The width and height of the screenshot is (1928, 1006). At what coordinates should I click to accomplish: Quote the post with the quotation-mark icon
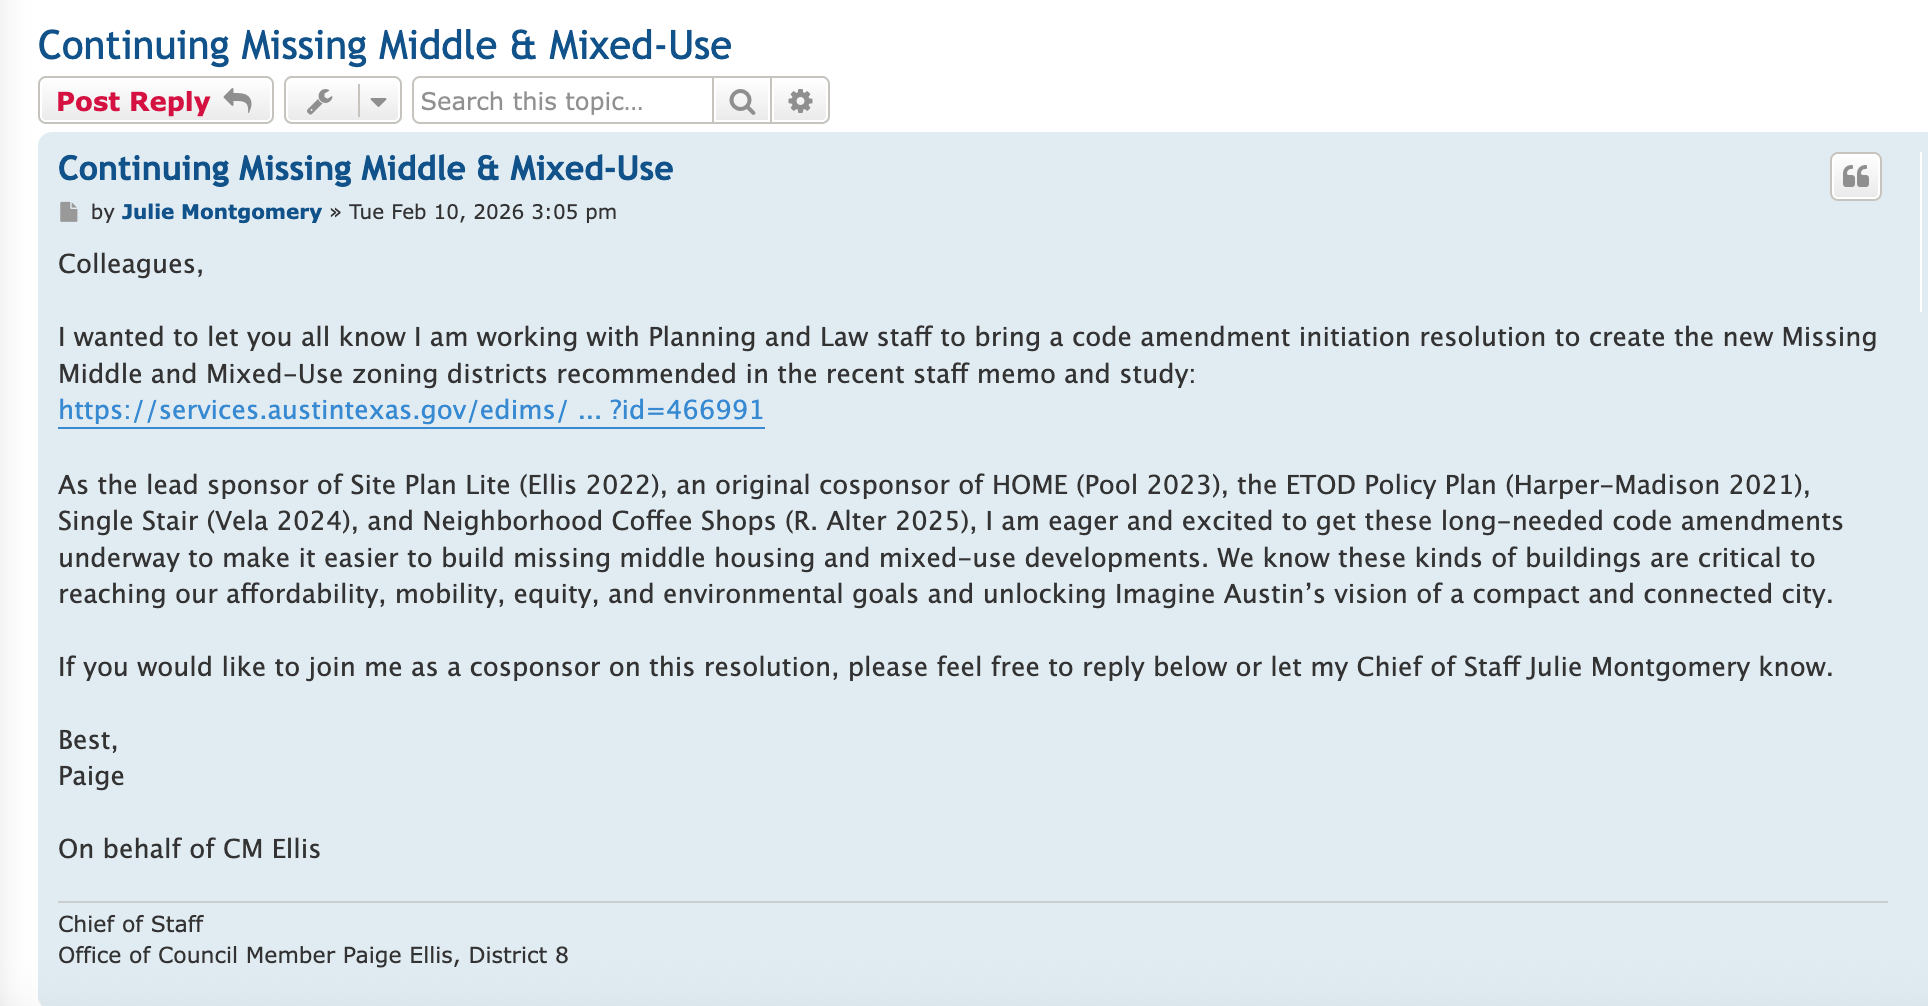(1855, 177)
